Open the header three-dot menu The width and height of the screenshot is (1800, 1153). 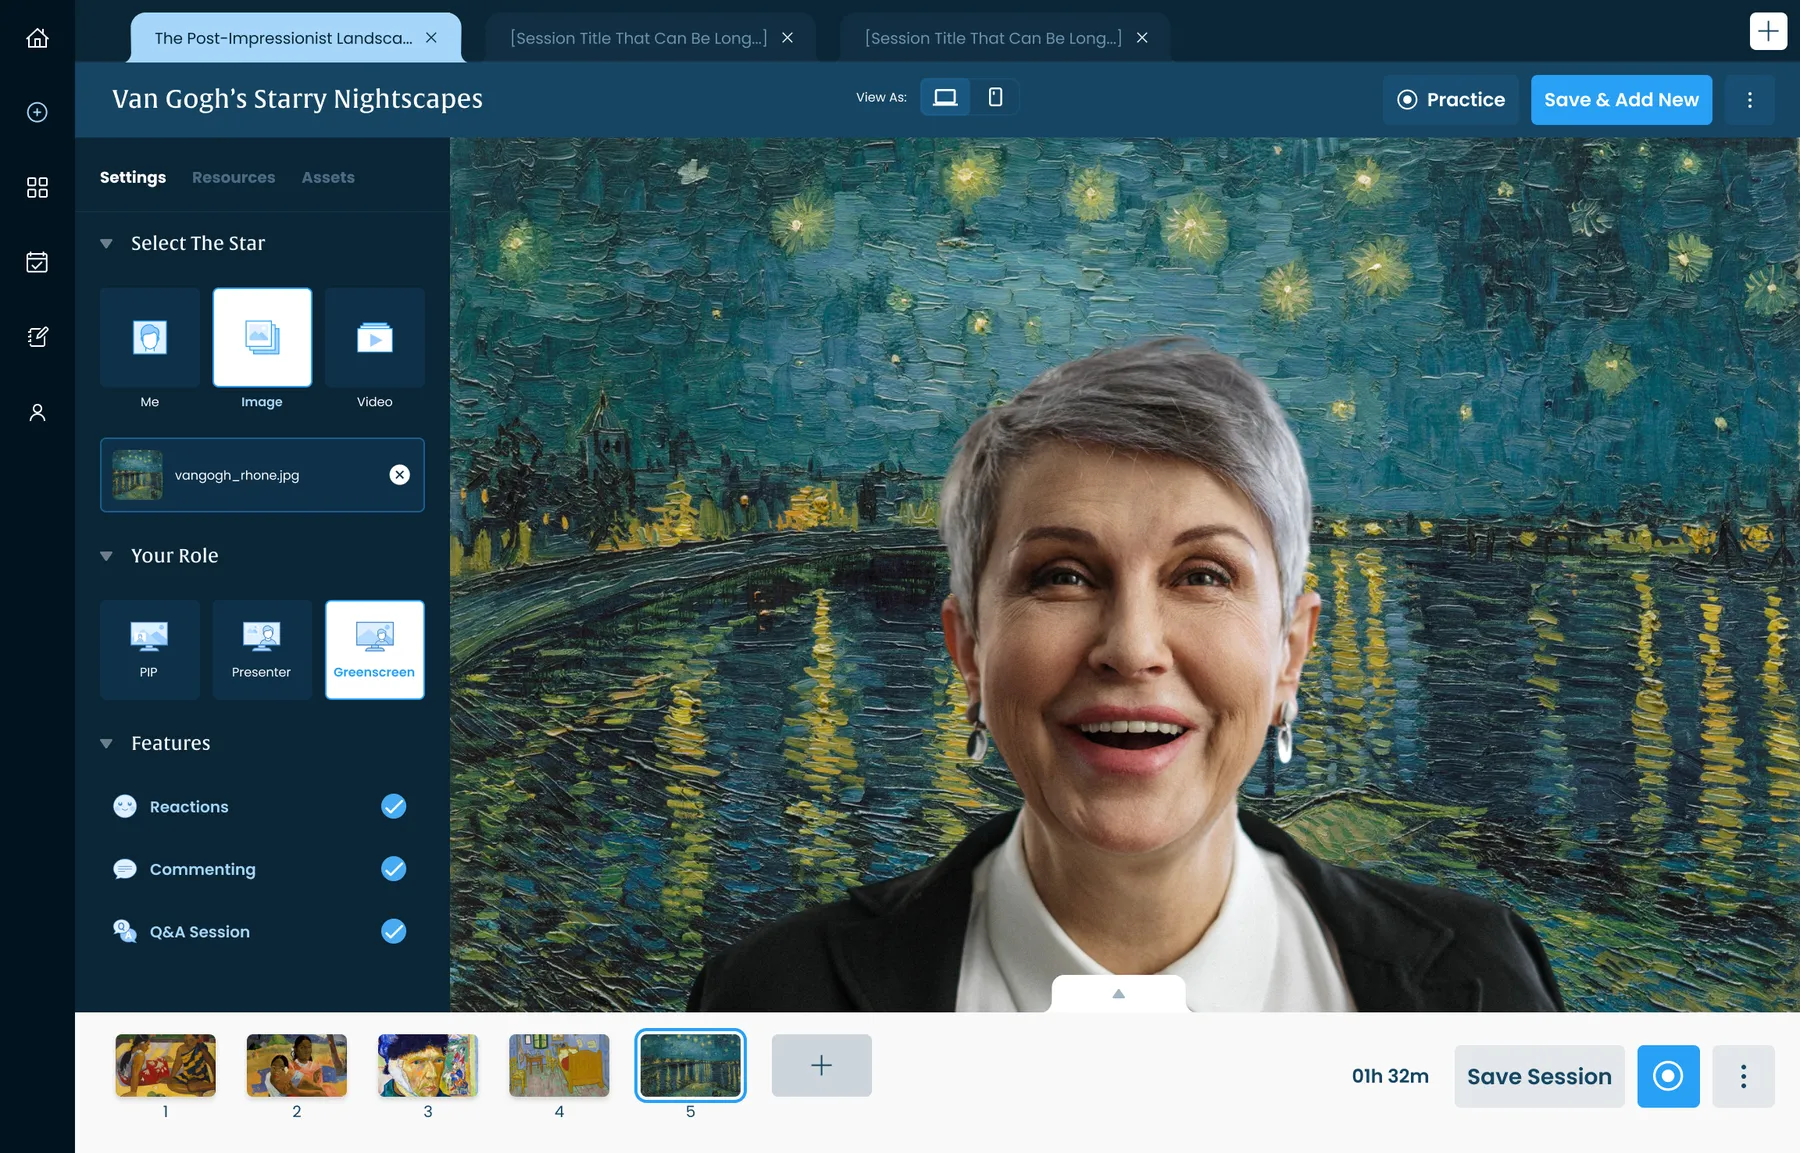click(x=1749, y=100)
